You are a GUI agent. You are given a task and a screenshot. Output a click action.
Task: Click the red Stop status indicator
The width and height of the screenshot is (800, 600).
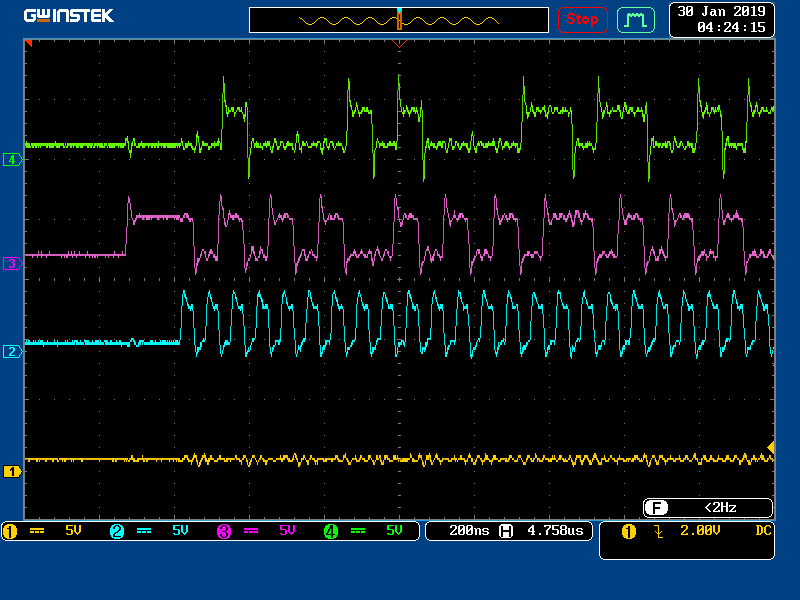[x=582, y=20]
